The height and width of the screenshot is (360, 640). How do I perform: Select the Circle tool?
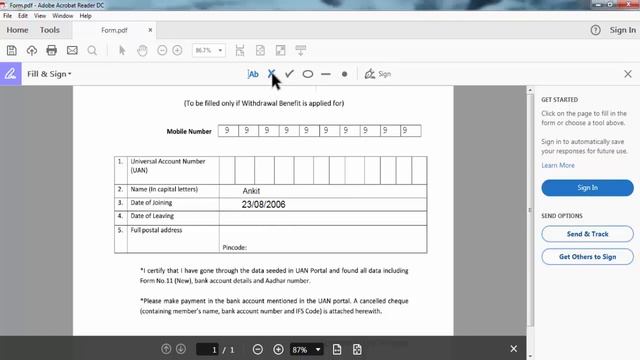point(308,74)
